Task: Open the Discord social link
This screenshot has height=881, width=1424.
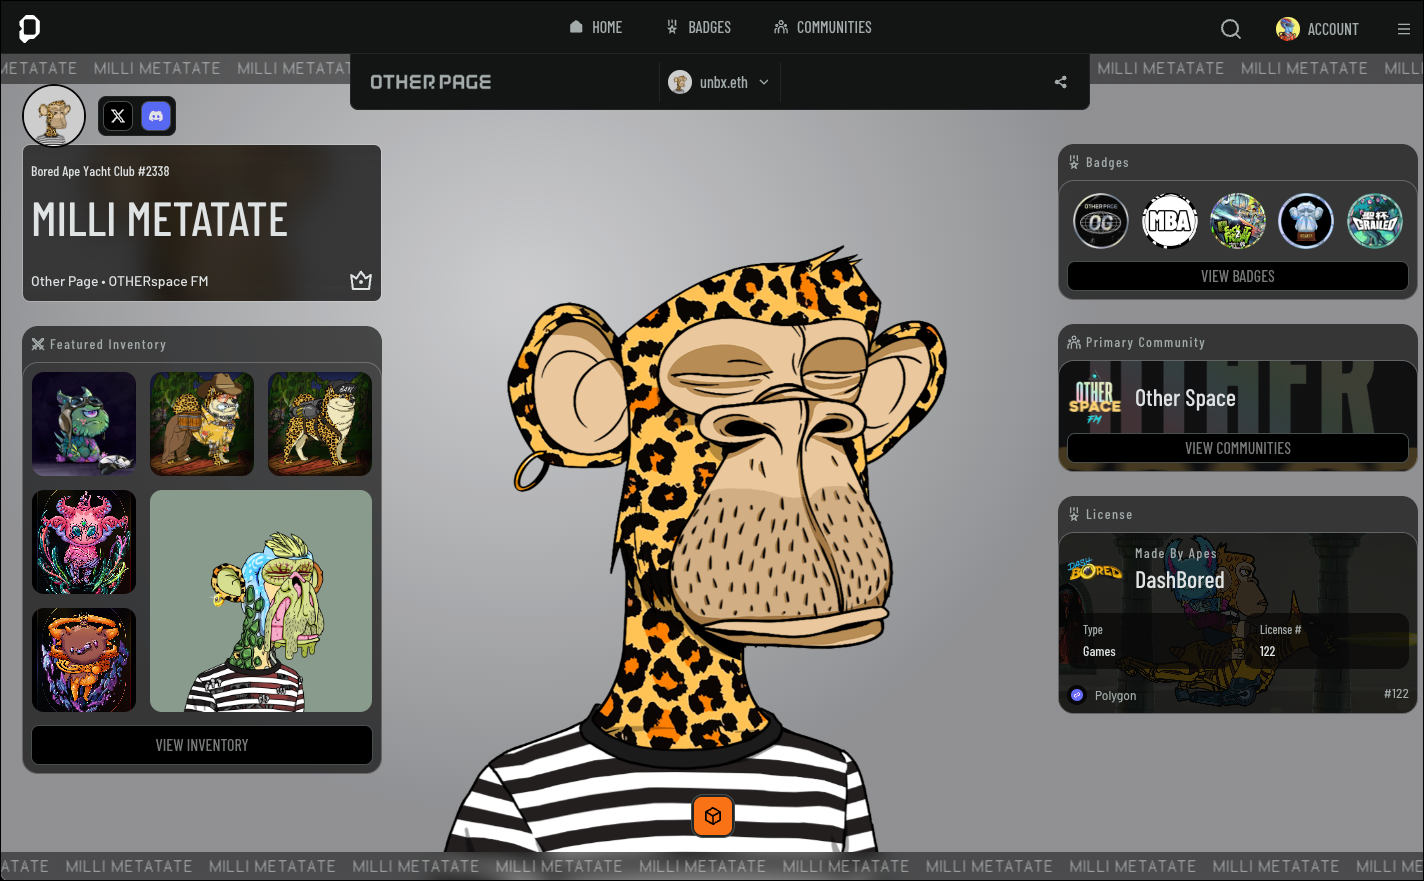Action: pyautogui.click(x=156, y=116)
